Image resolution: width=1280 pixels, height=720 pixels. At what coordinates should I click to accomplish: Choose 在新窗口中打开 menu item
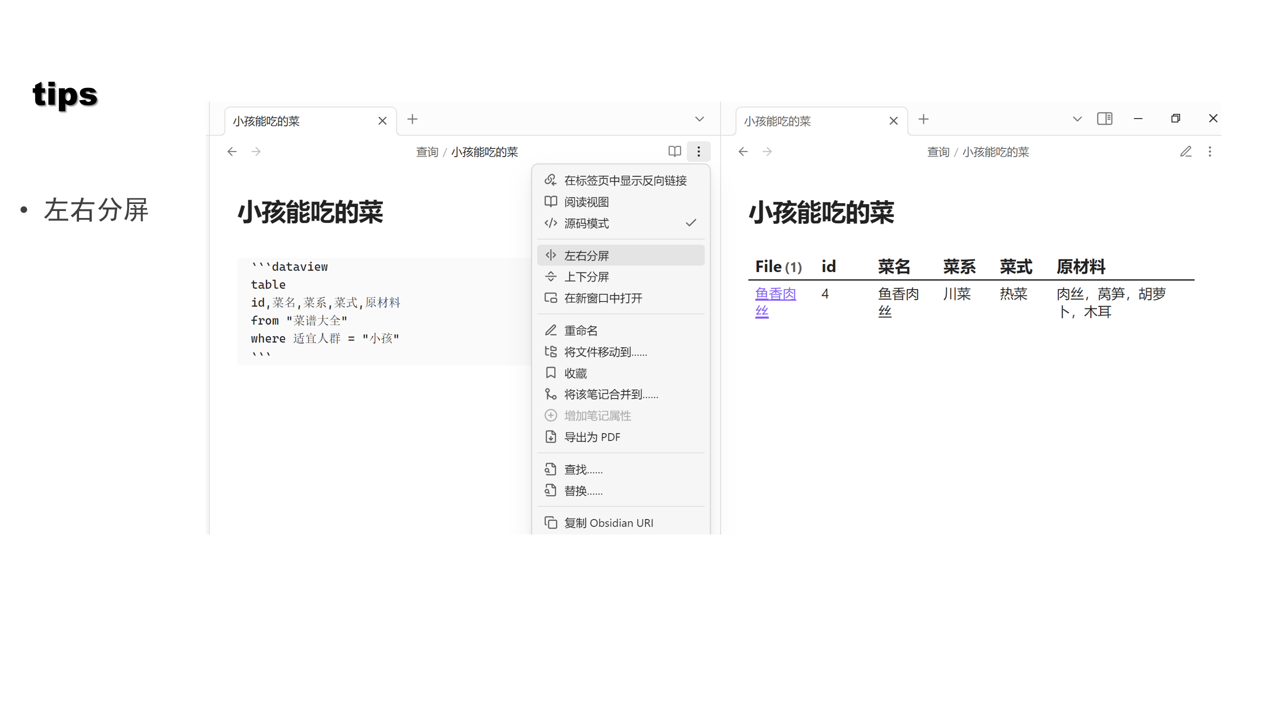[x=621, y=298]
